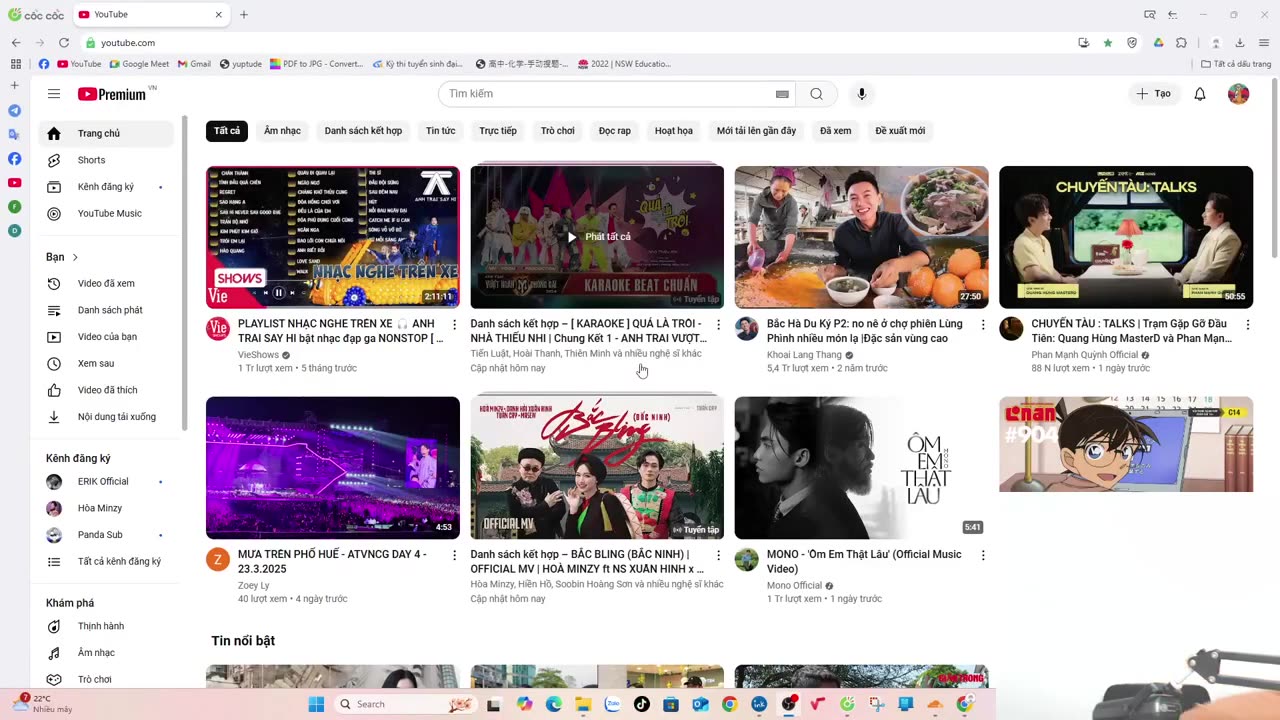This screenshot has height=720, width=1280.
Task: Open more options for Bắc Hà Du Ký P2
Action: (x=983, y=325)
